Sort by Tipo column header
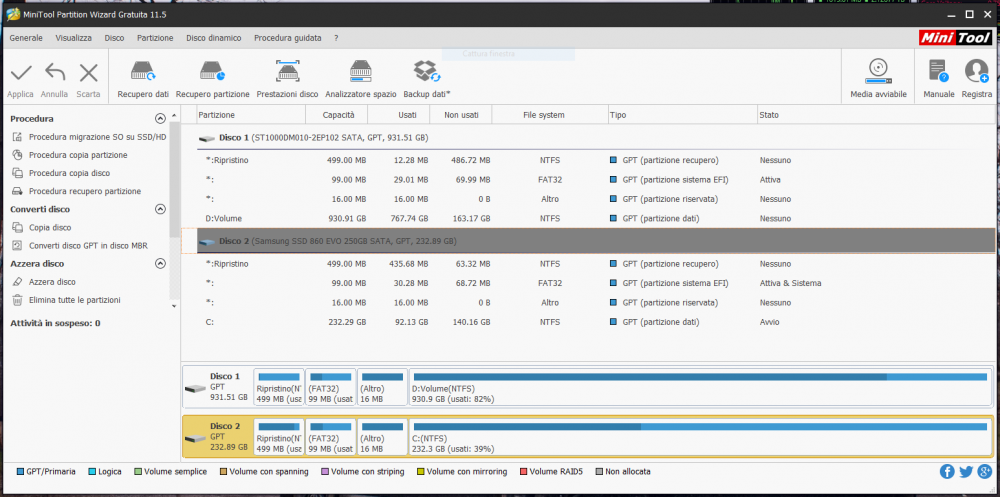This screenshot has height=497, width=1000. 682,115
